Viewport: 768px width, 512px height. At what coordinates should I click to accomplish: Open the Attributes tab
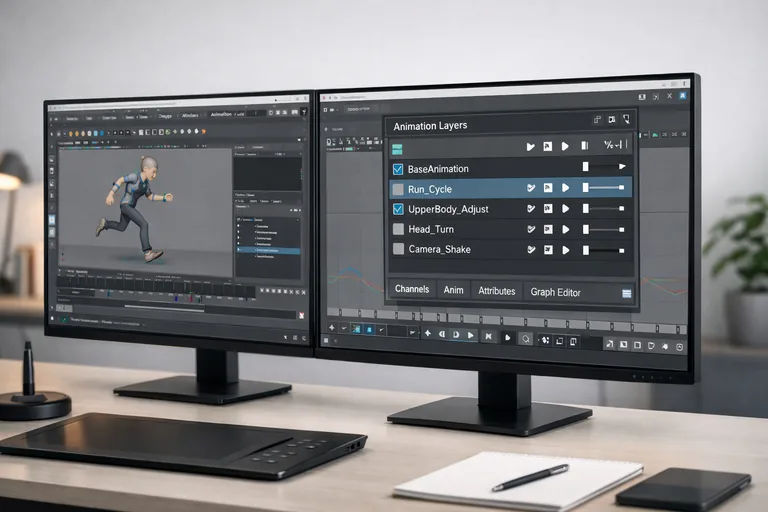[496, 291]
